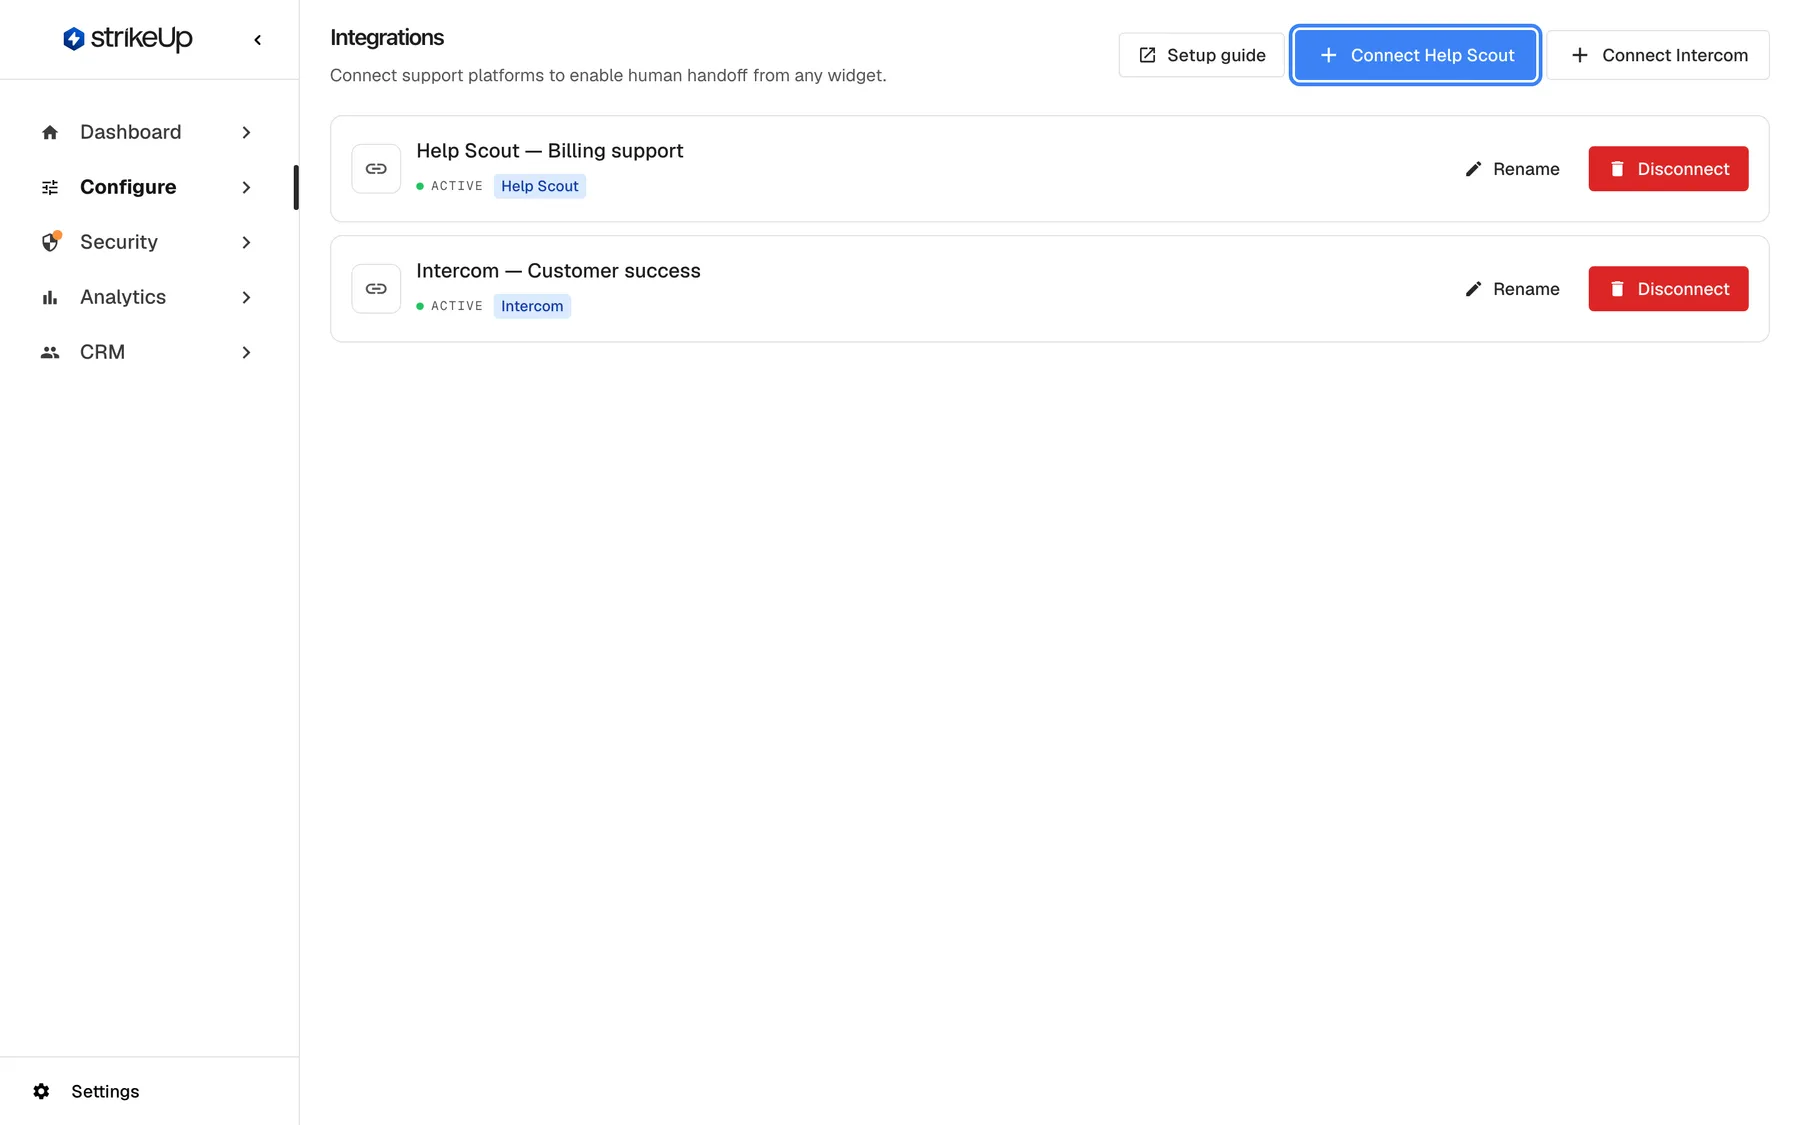Expand the Configure menu chevron
Viewport: 1800px width, 1125px height.
246,187
